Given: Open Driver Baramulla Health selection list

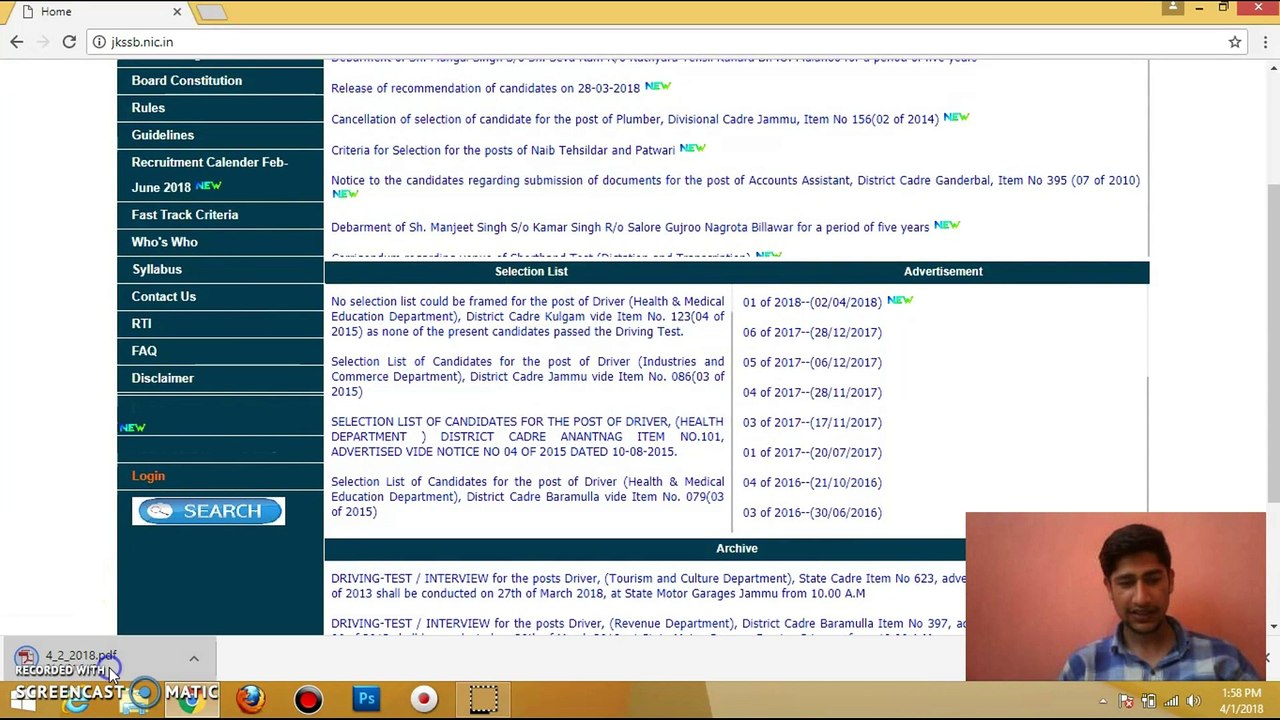Looking at the screenshot, I should click(x=527, y=497).
